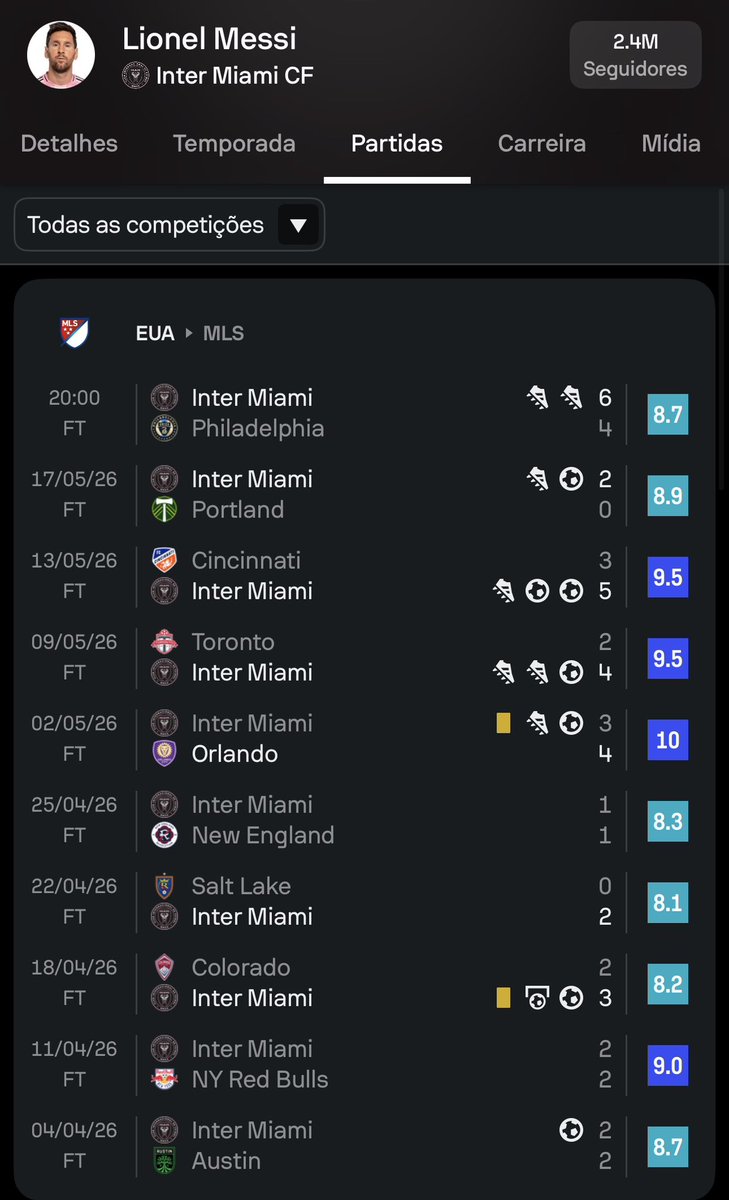This screenshot has height=1200, width=729.
Task: Tap the Cincinnati team crest
Action: click(x=164, y=560)
